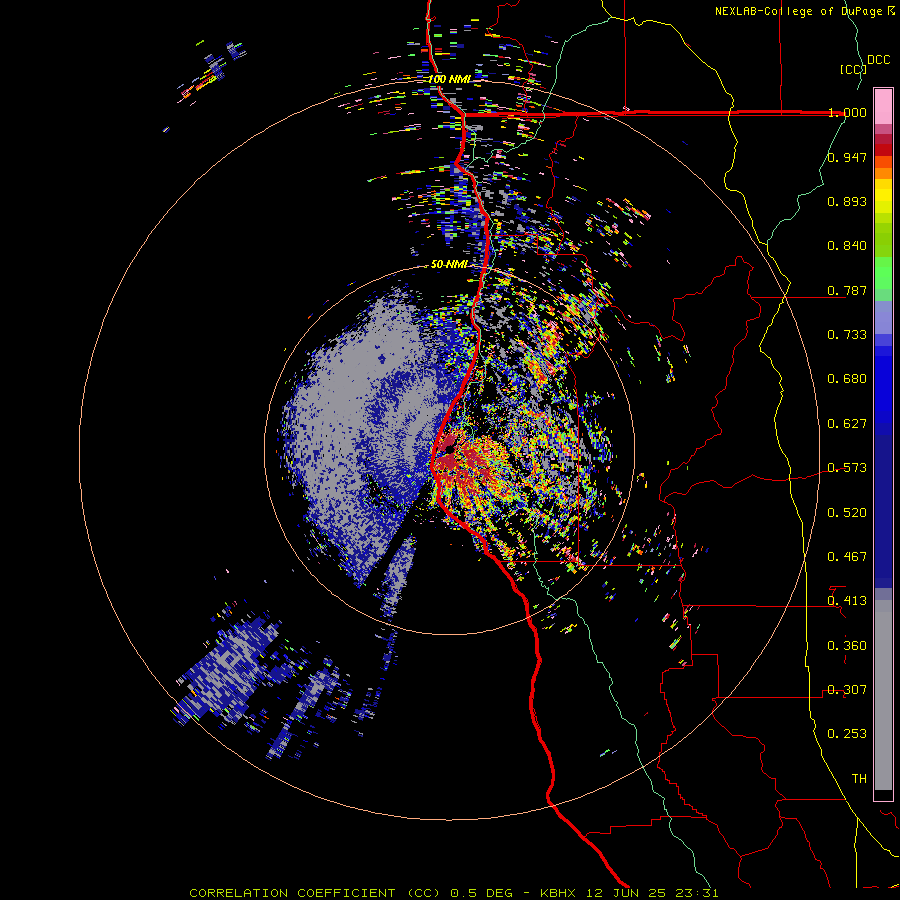The width and height of the screenshot is (900, 900).
Task: Click the 100 NMI range ring label
Action: pos(449,79)
